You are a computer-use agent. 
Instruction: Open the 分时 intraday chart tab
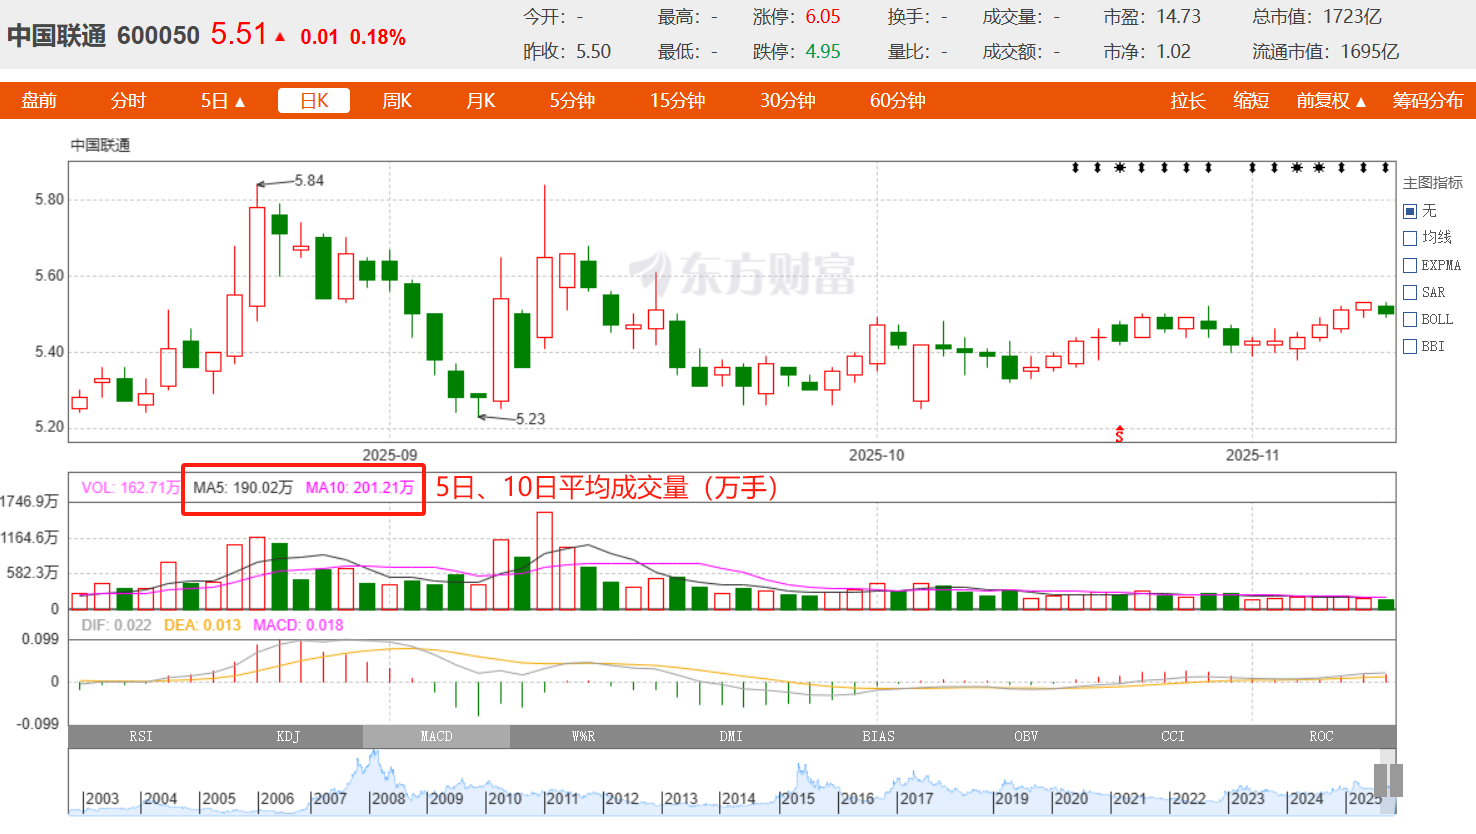tap(128, 101)
